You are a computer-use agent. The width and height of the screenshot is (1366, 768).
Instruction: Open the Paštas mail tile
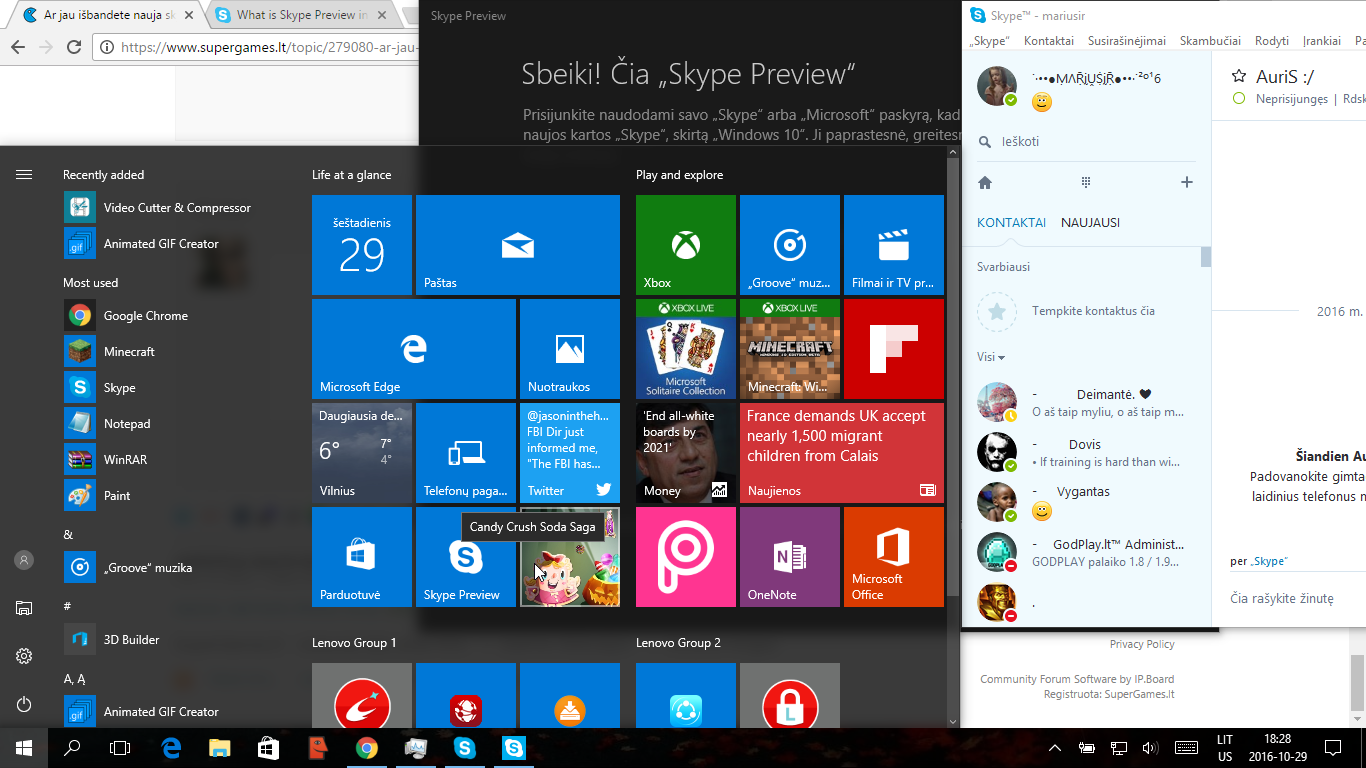[518, 245]
